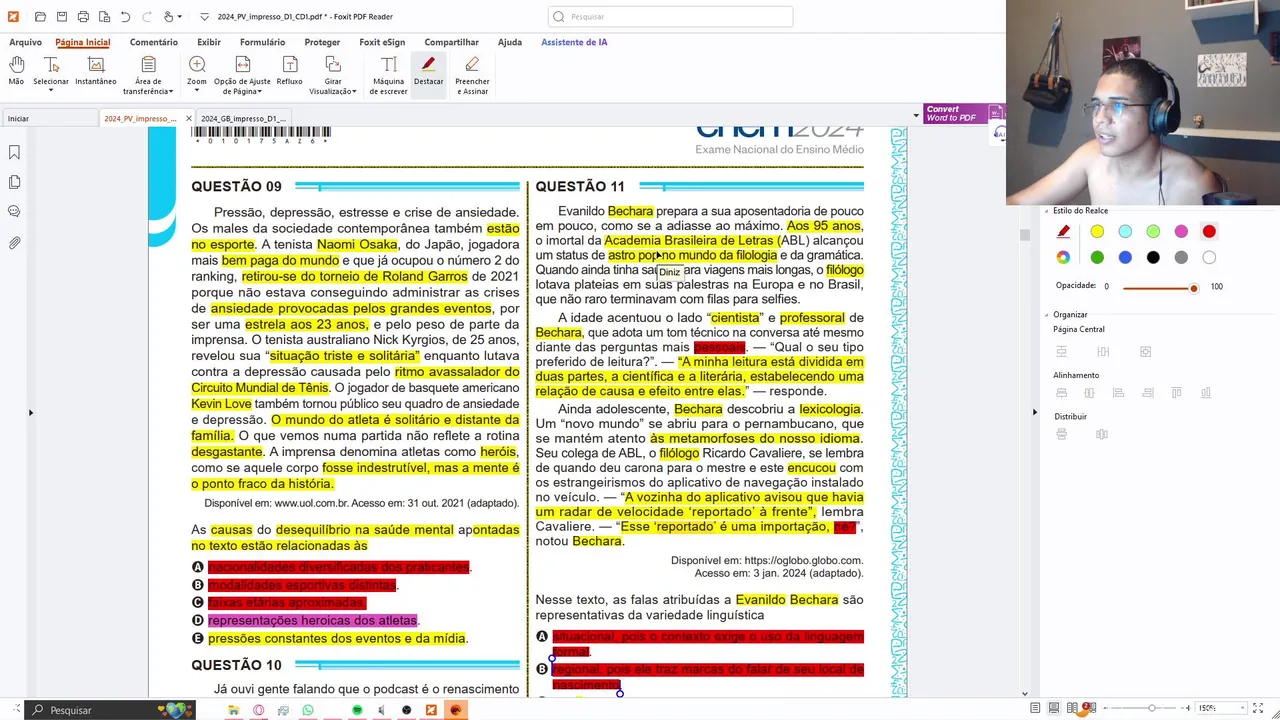Open the 150% zoom level combo box
Image resolution: width=1280 pixels, height=720 pixels.
pyautogui.click(x=1222, y=708)
